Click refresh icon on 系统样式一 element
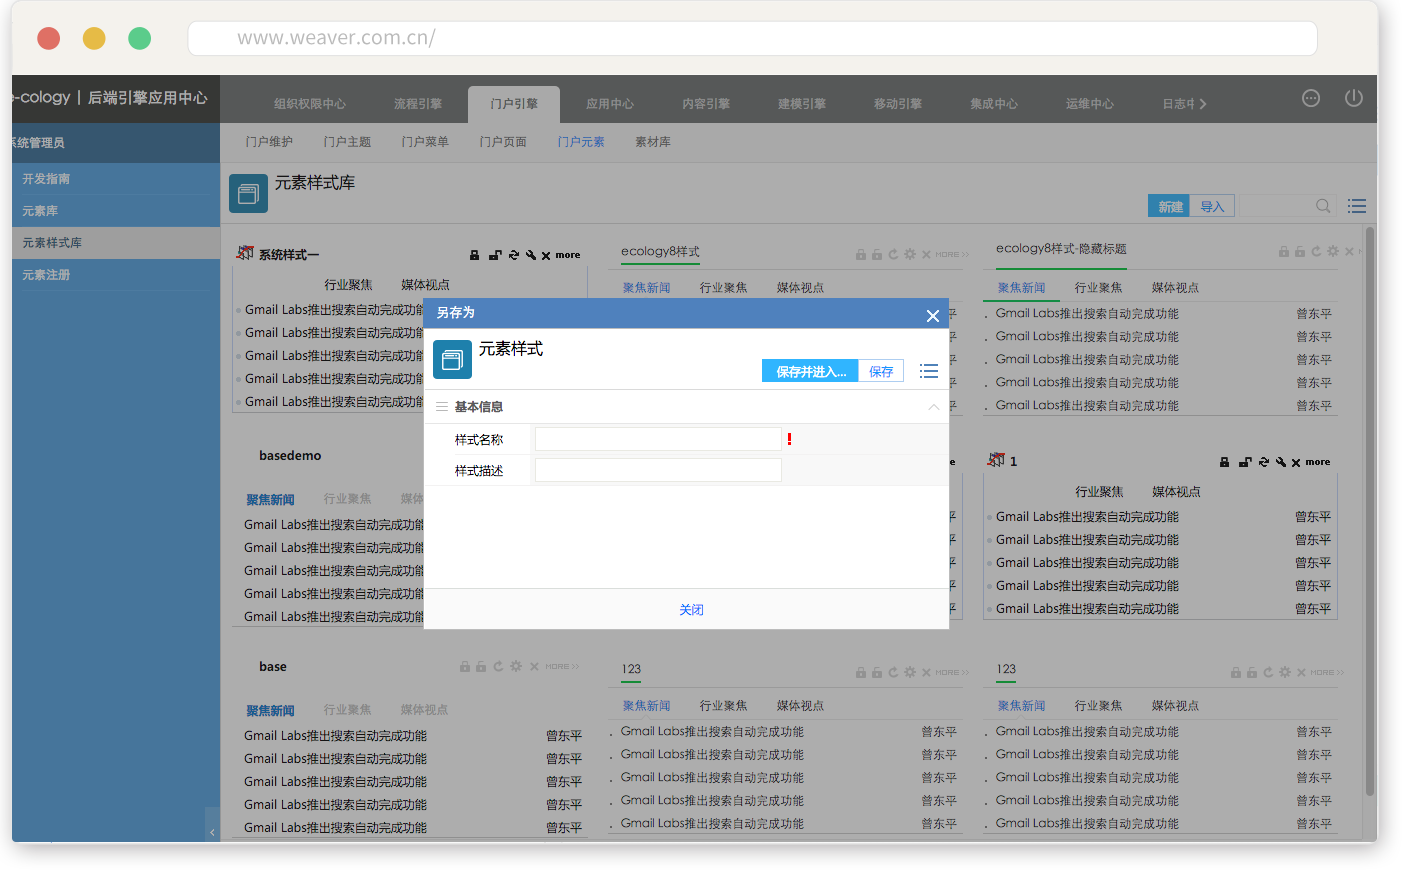The image size is (1425, 875). [x=514, y=255]
